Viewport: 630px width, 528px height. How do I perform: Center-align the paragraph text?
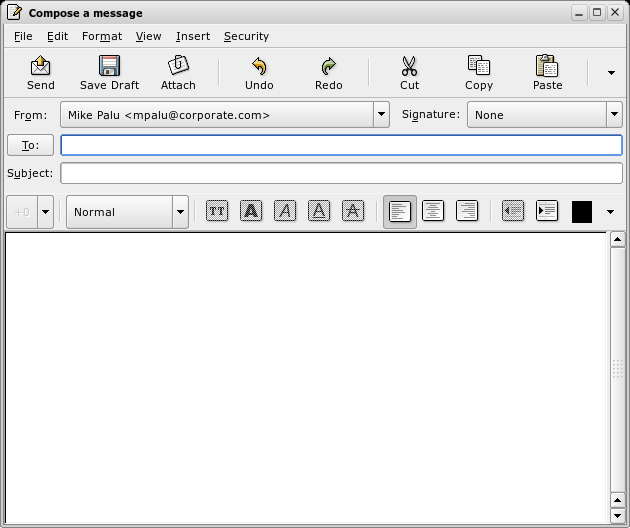point(433,211)
